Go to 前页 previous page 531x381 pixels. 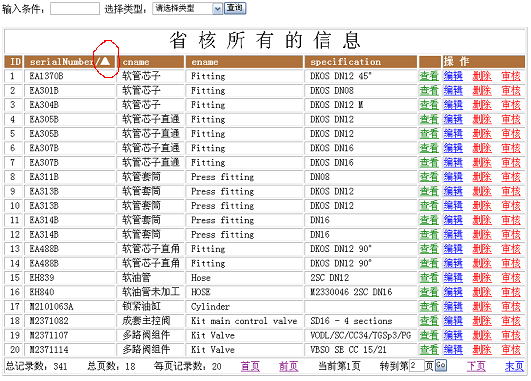tap(289, 366)
